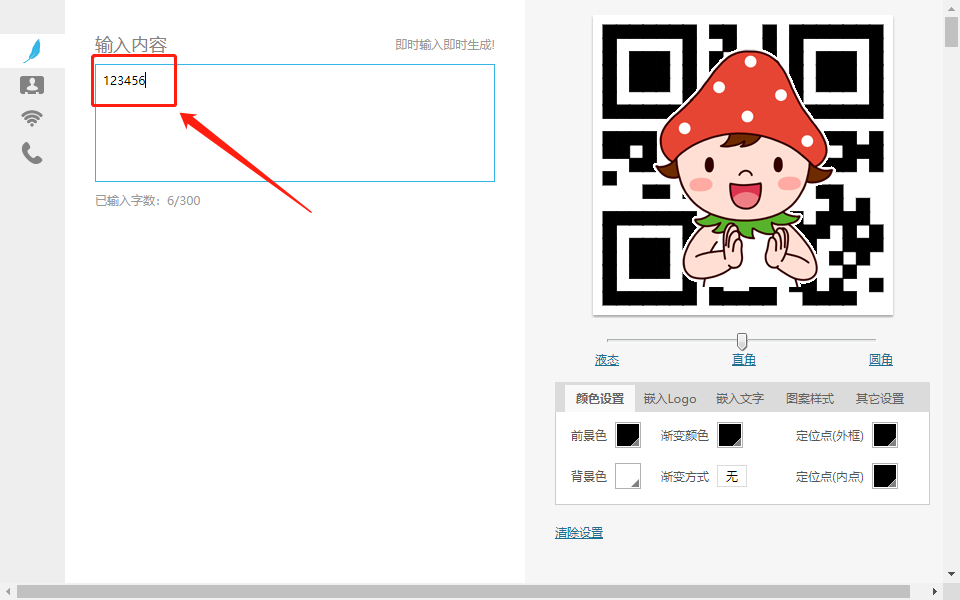The height and width of the screenshot is (600, 960).
Task: Switch to the 其它设置 tab
Action: [x=879, y=398]
